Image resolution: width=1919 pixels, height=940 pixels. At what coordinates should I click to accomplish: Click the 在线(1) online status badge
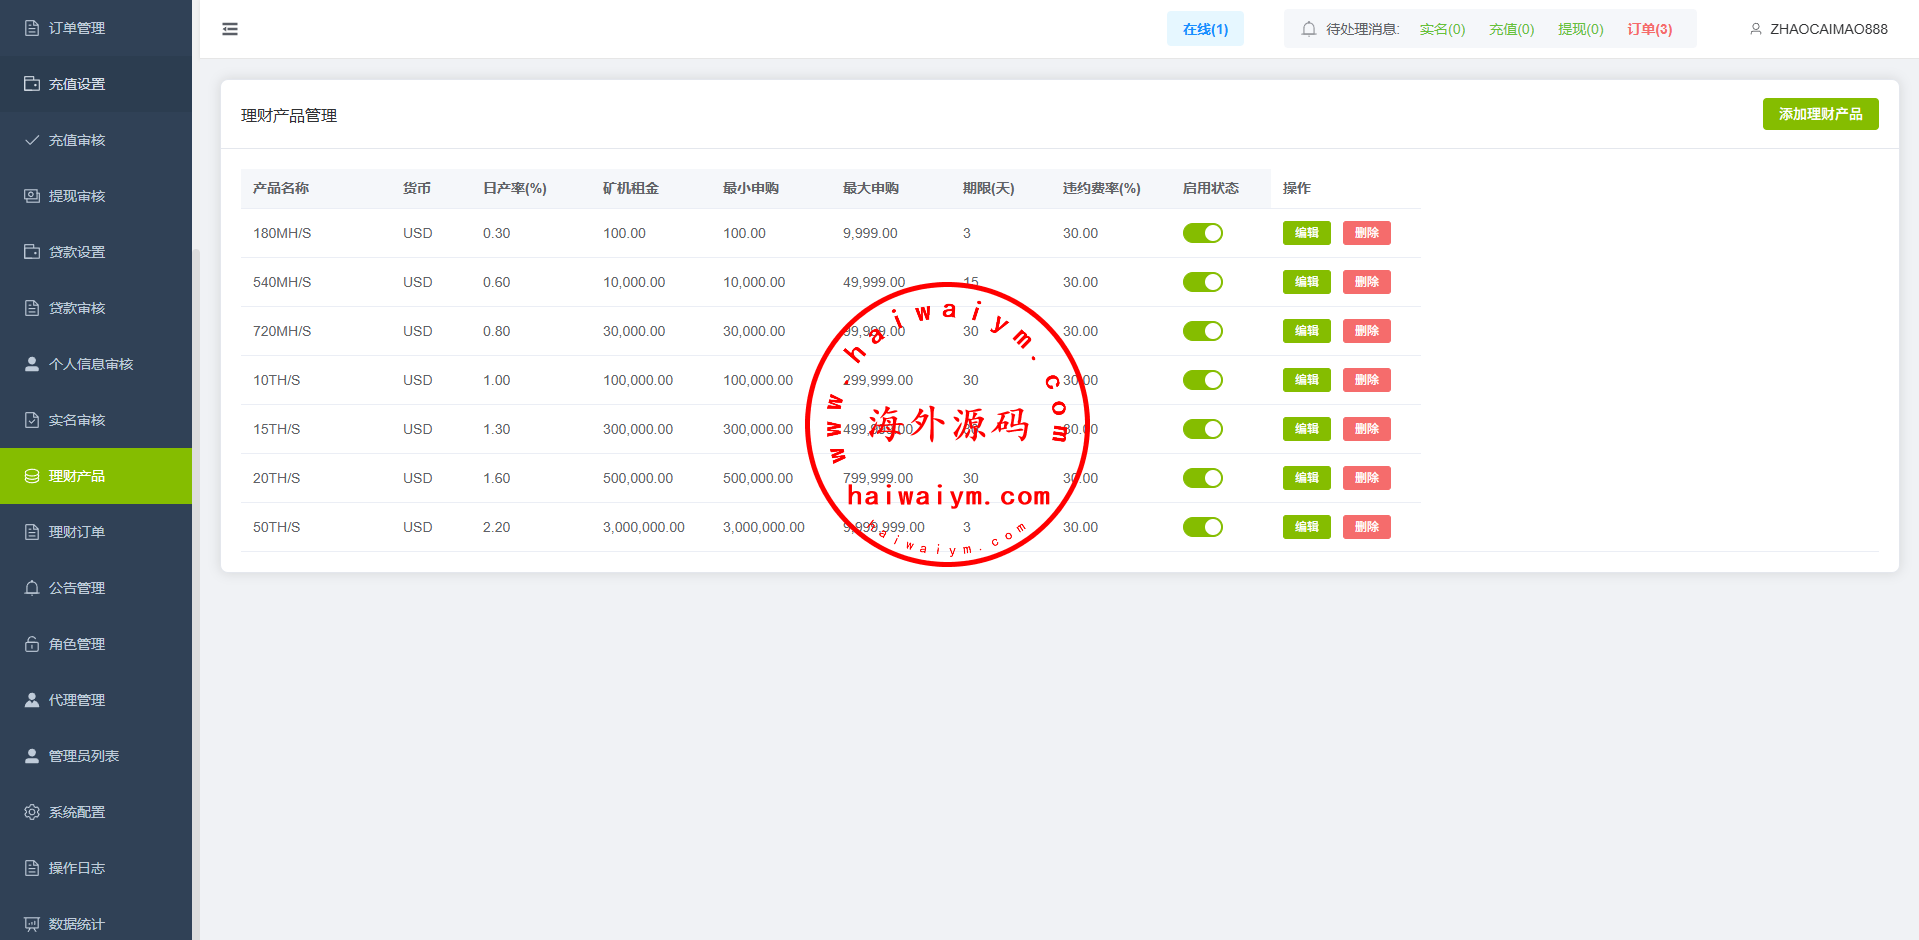click(1205, 29)
